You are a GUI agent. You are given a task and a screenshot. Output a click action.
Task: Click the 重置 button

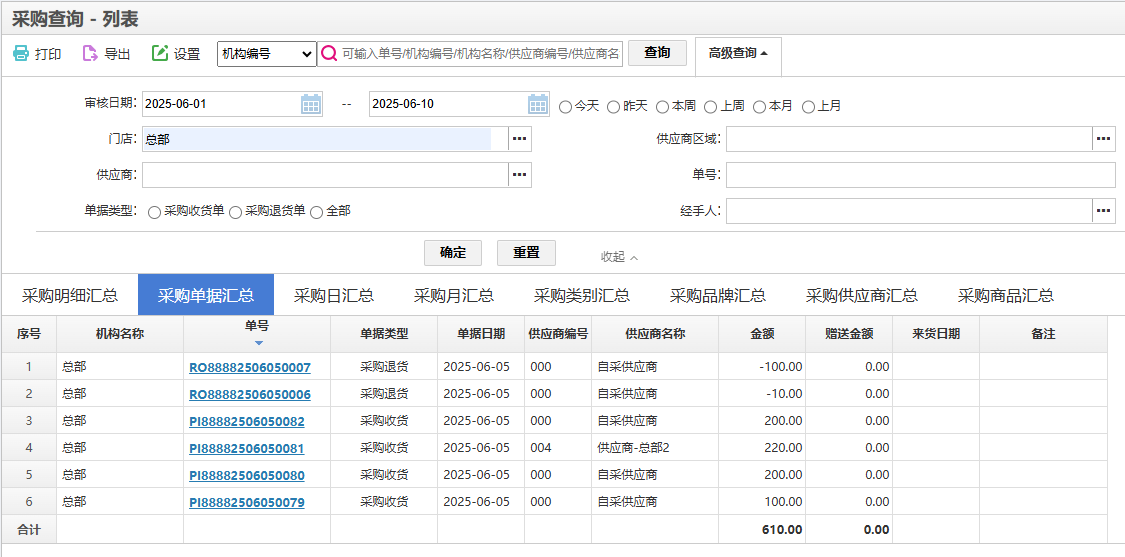pos(526,253)
